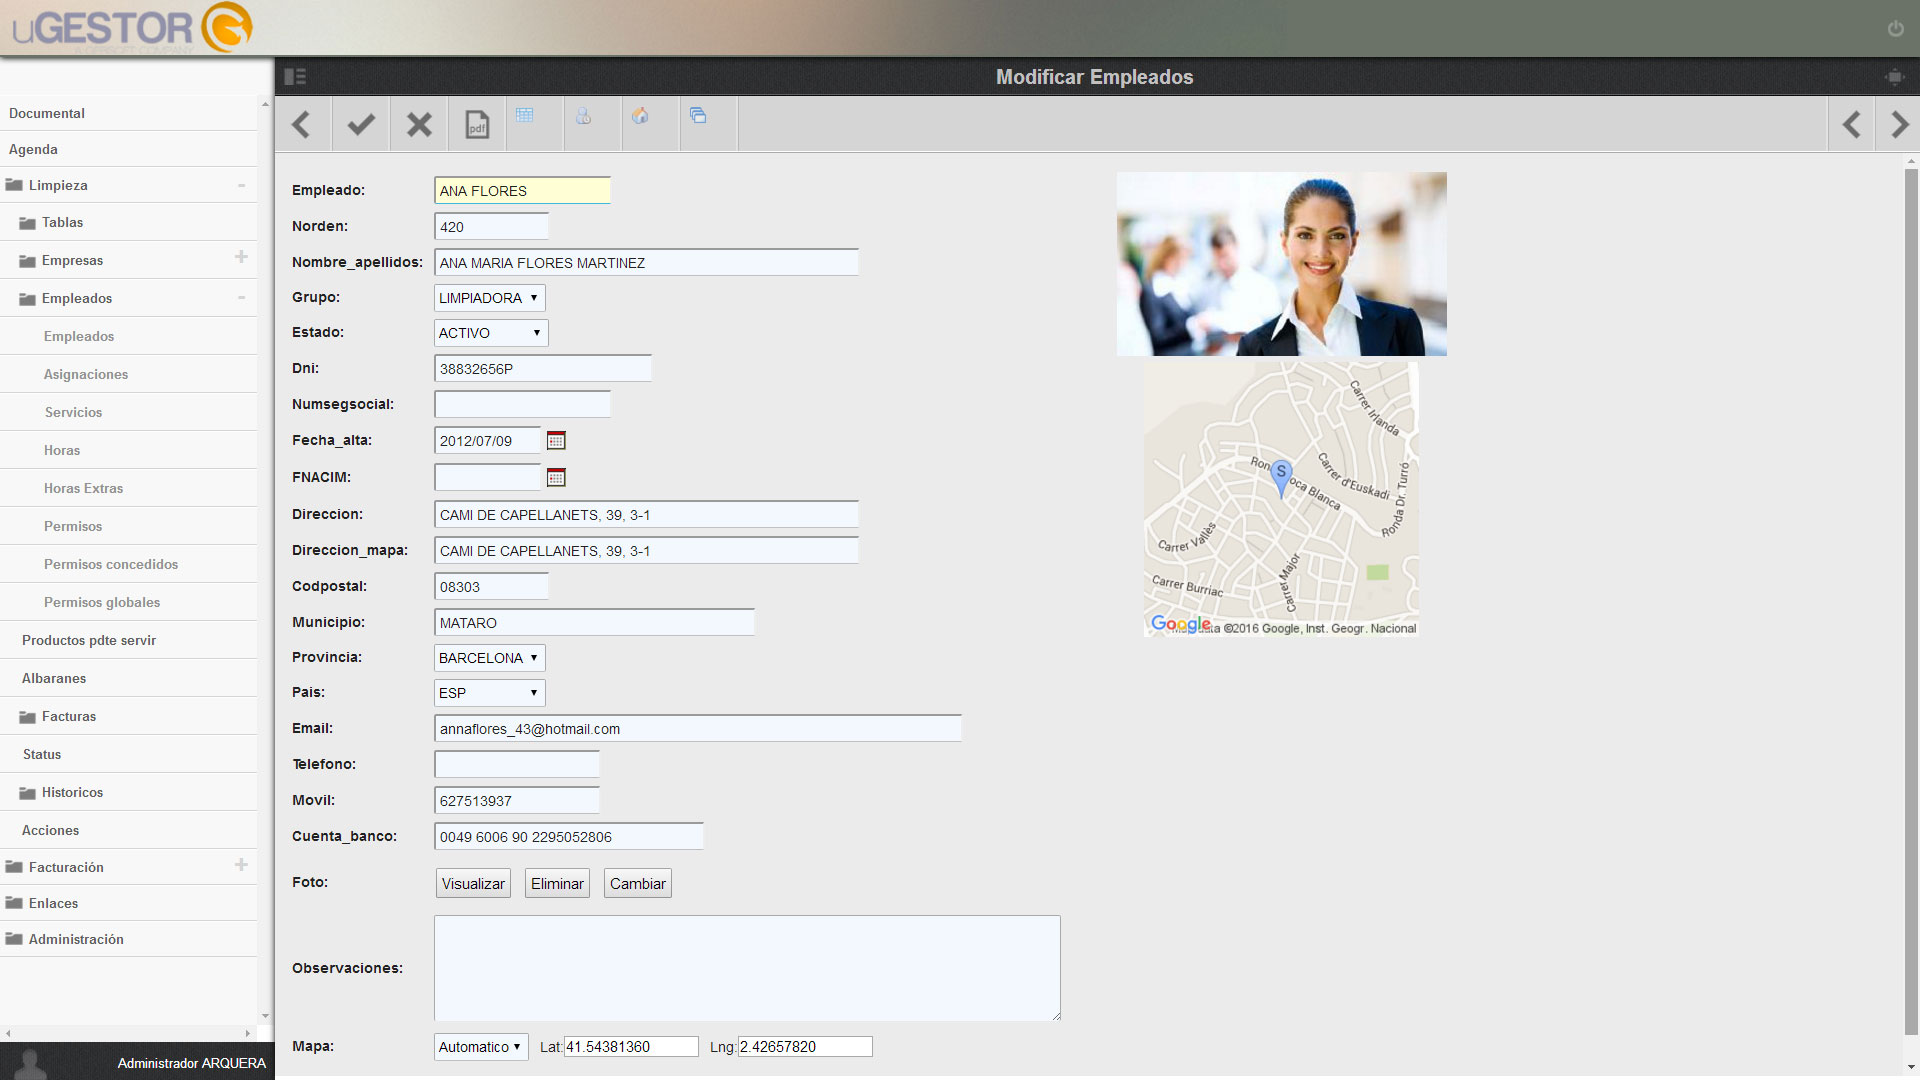1920x1080 pixels.
Task: Open the user-with-clock toolbar icon
Action: point(583,116)
